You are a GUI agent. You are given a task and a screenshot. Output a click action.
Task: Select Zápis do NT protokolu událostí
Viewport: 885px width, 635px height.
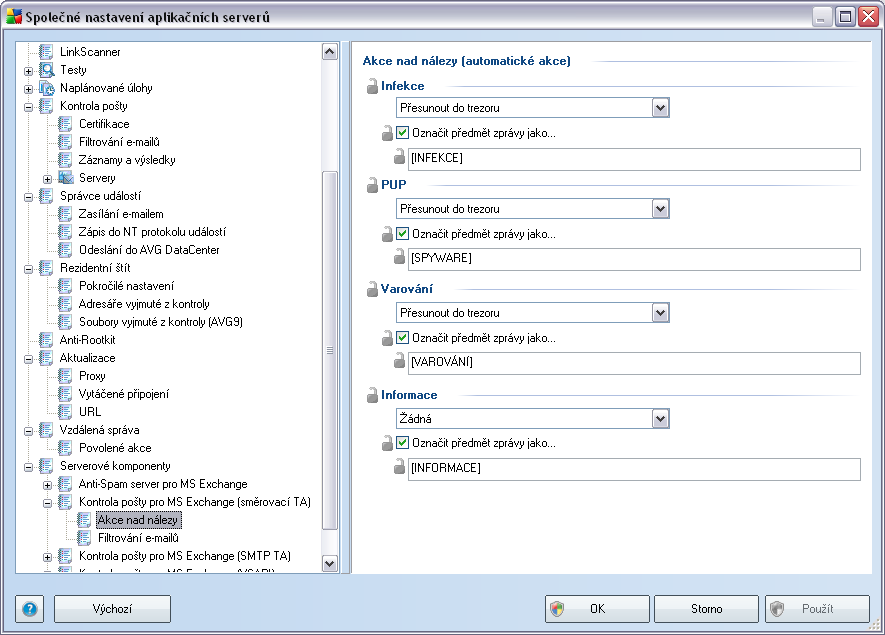(x=152, y=232)
